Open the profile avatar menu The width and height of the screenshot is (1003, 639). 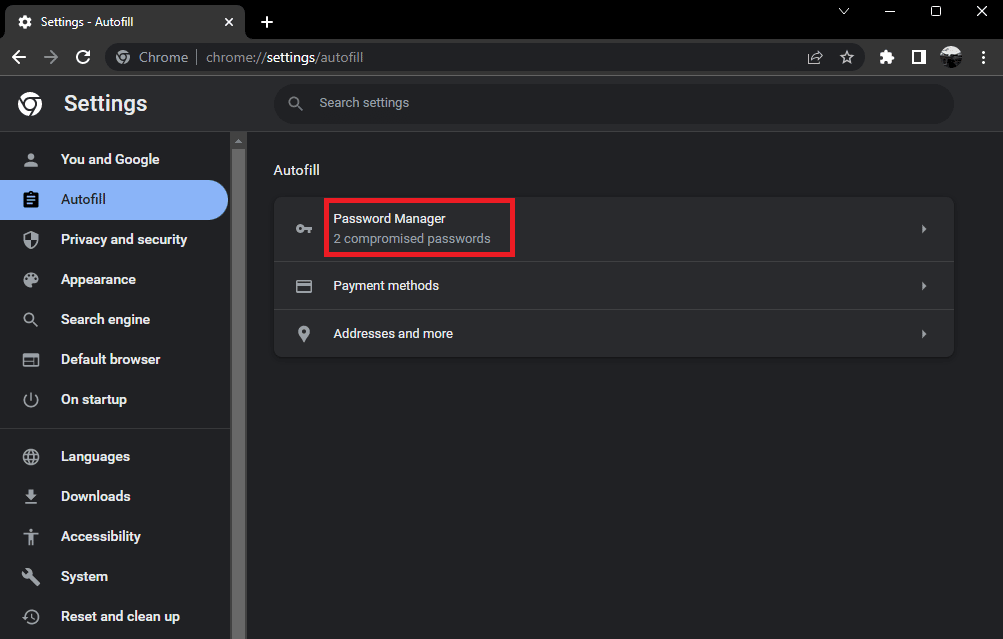point(951,58)
